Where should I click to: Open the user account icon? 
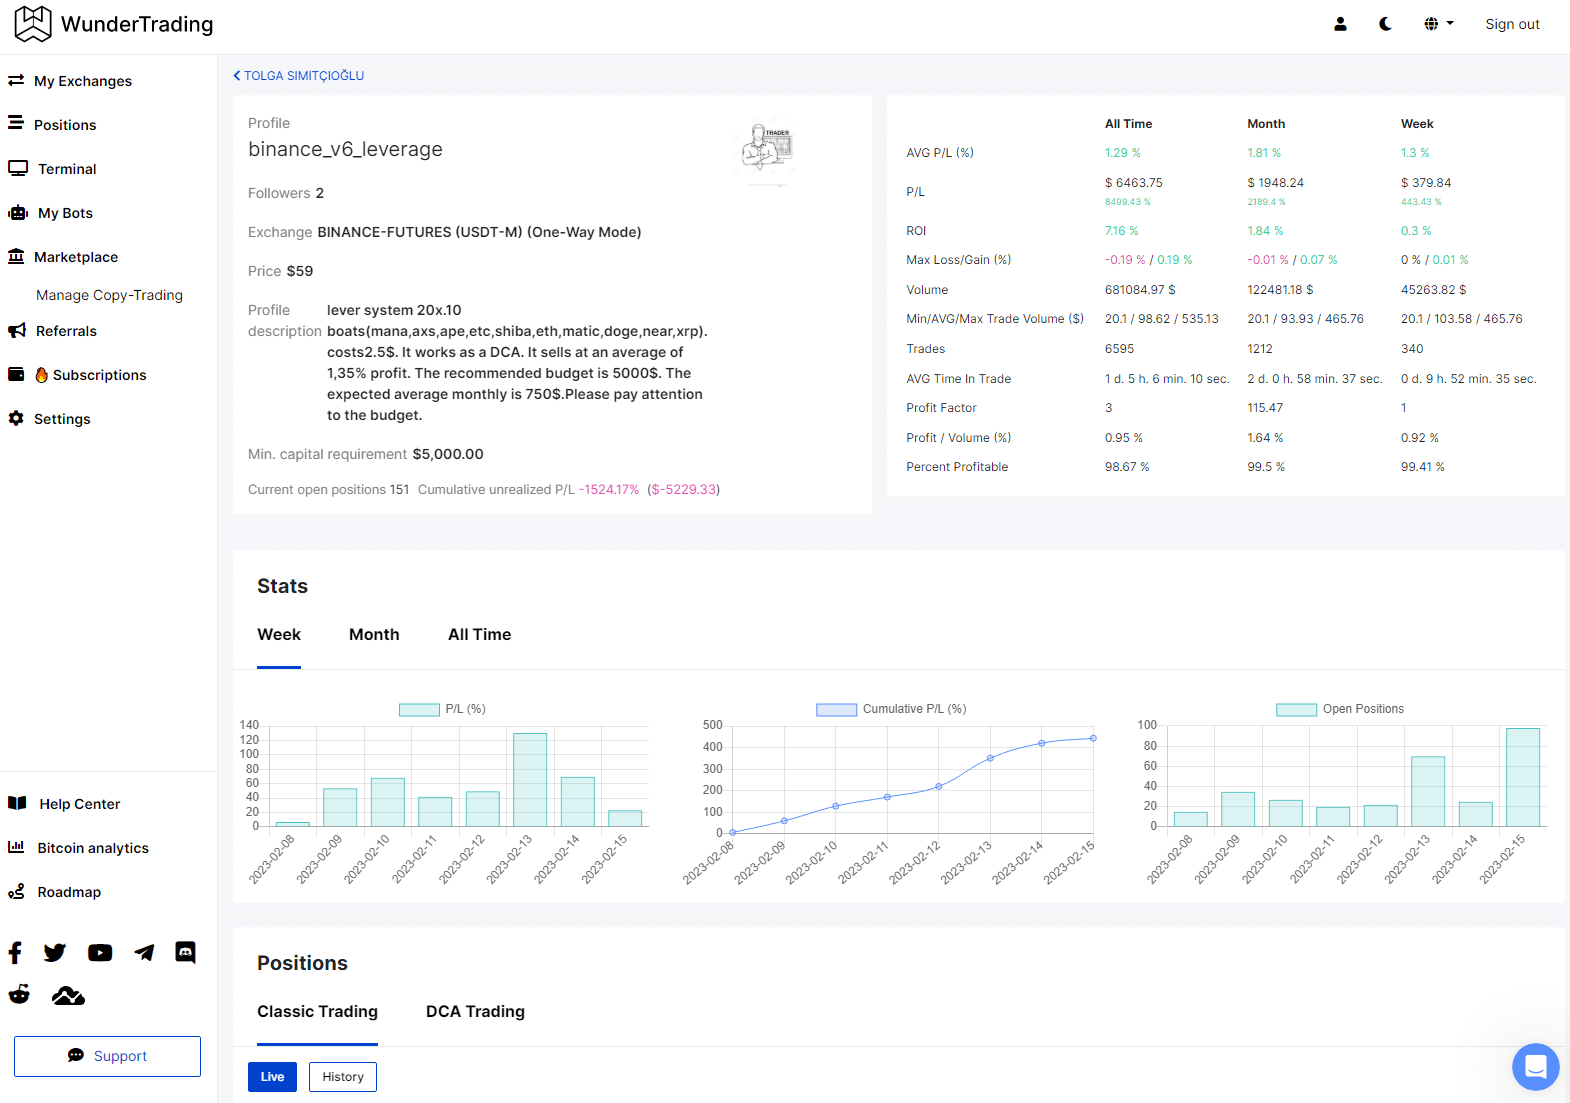(x=1340, y=24)
